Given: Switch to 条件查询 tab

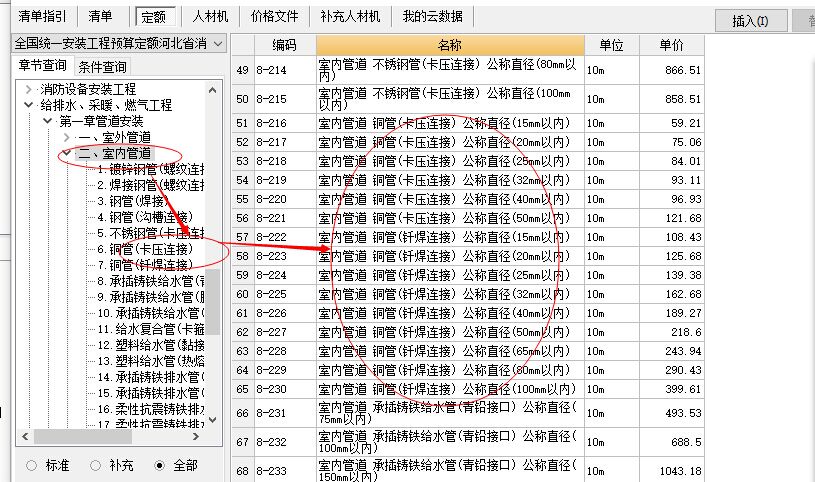Looking at the screenshot, I should [x=102, y=67].
